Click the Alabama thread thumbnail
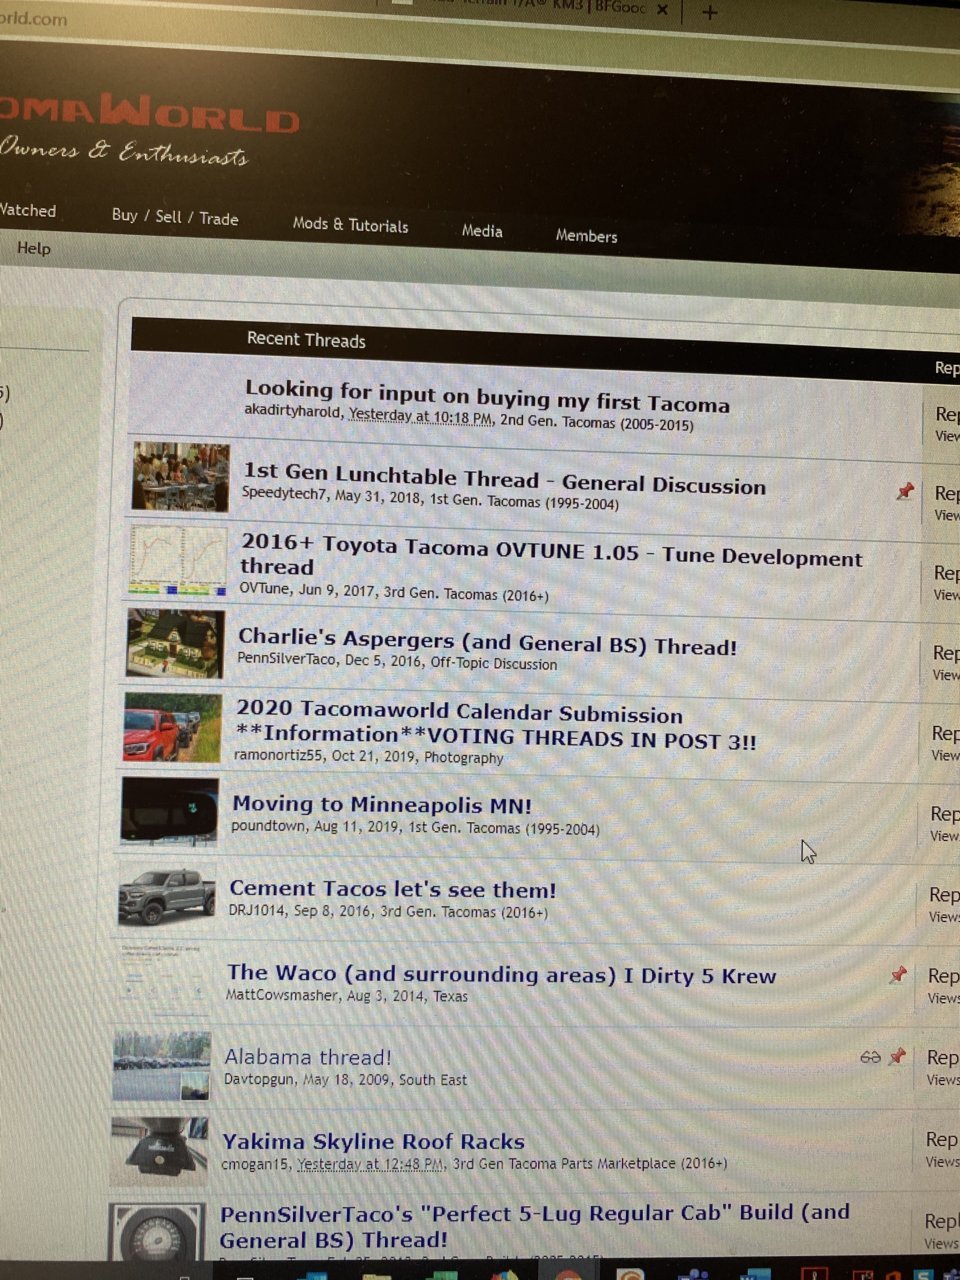 (x=161, y=1065)
